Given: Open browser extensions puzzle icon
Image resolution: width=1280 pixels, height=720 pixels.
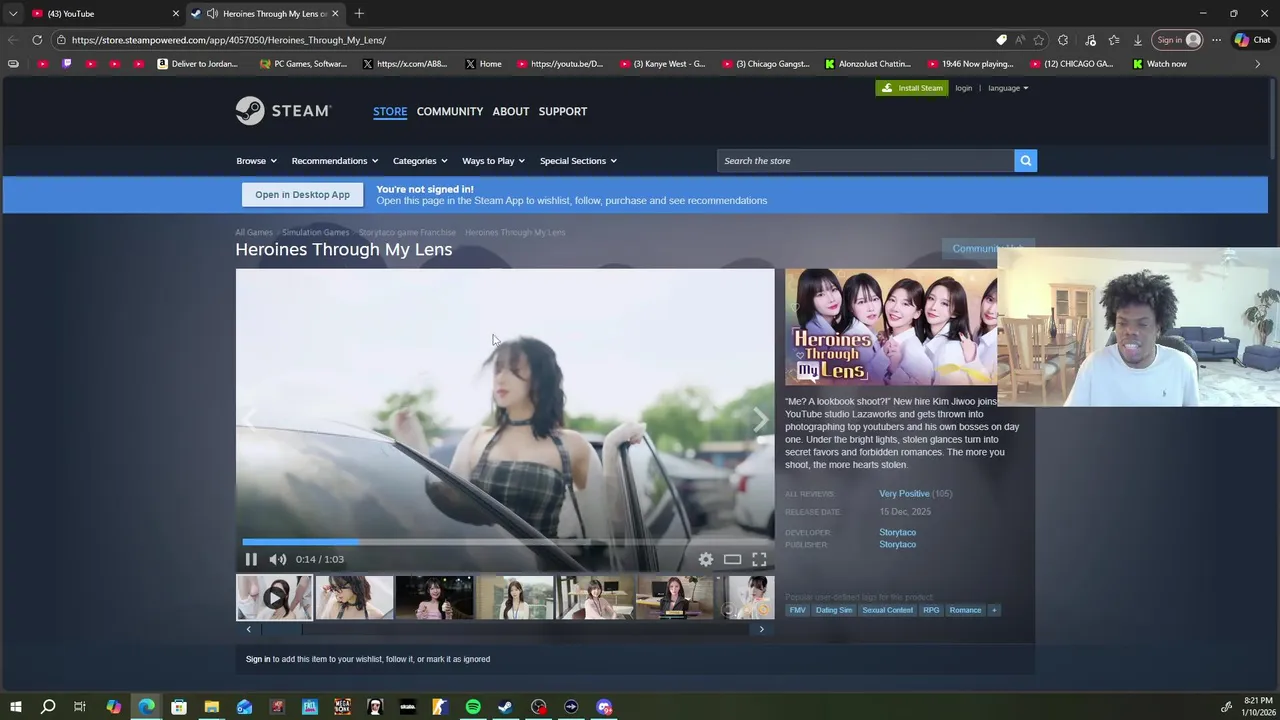Looking at the screenshot, I should 1063,40.
